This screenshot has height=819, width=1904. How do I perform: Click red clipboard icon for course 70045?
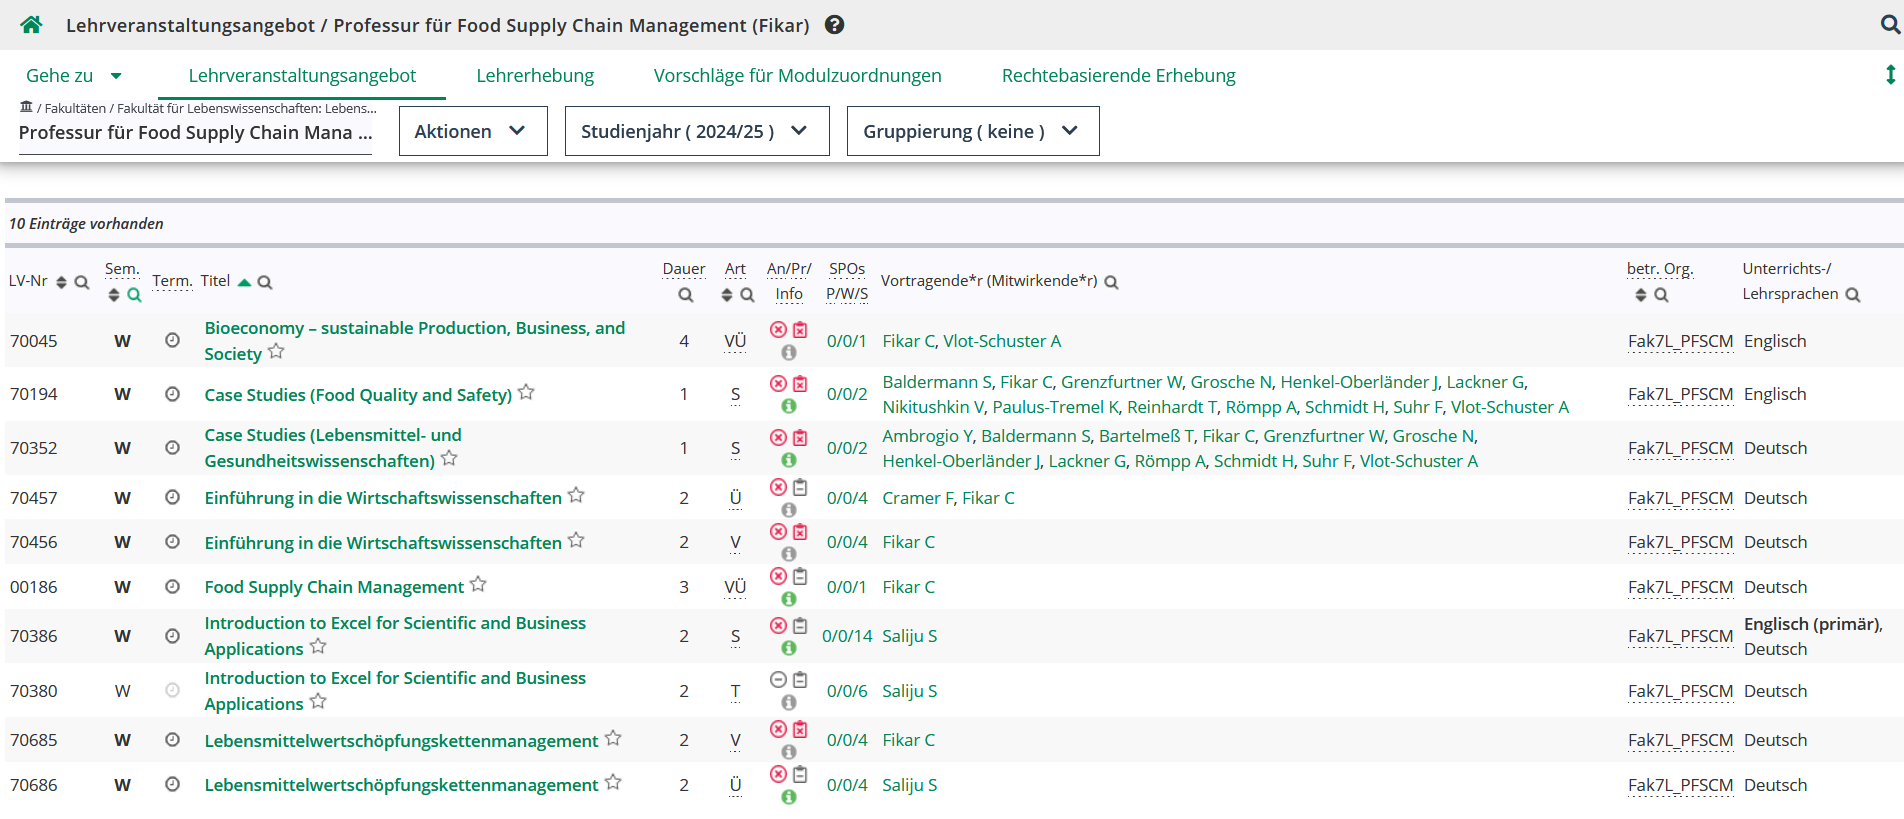(800, 330)
